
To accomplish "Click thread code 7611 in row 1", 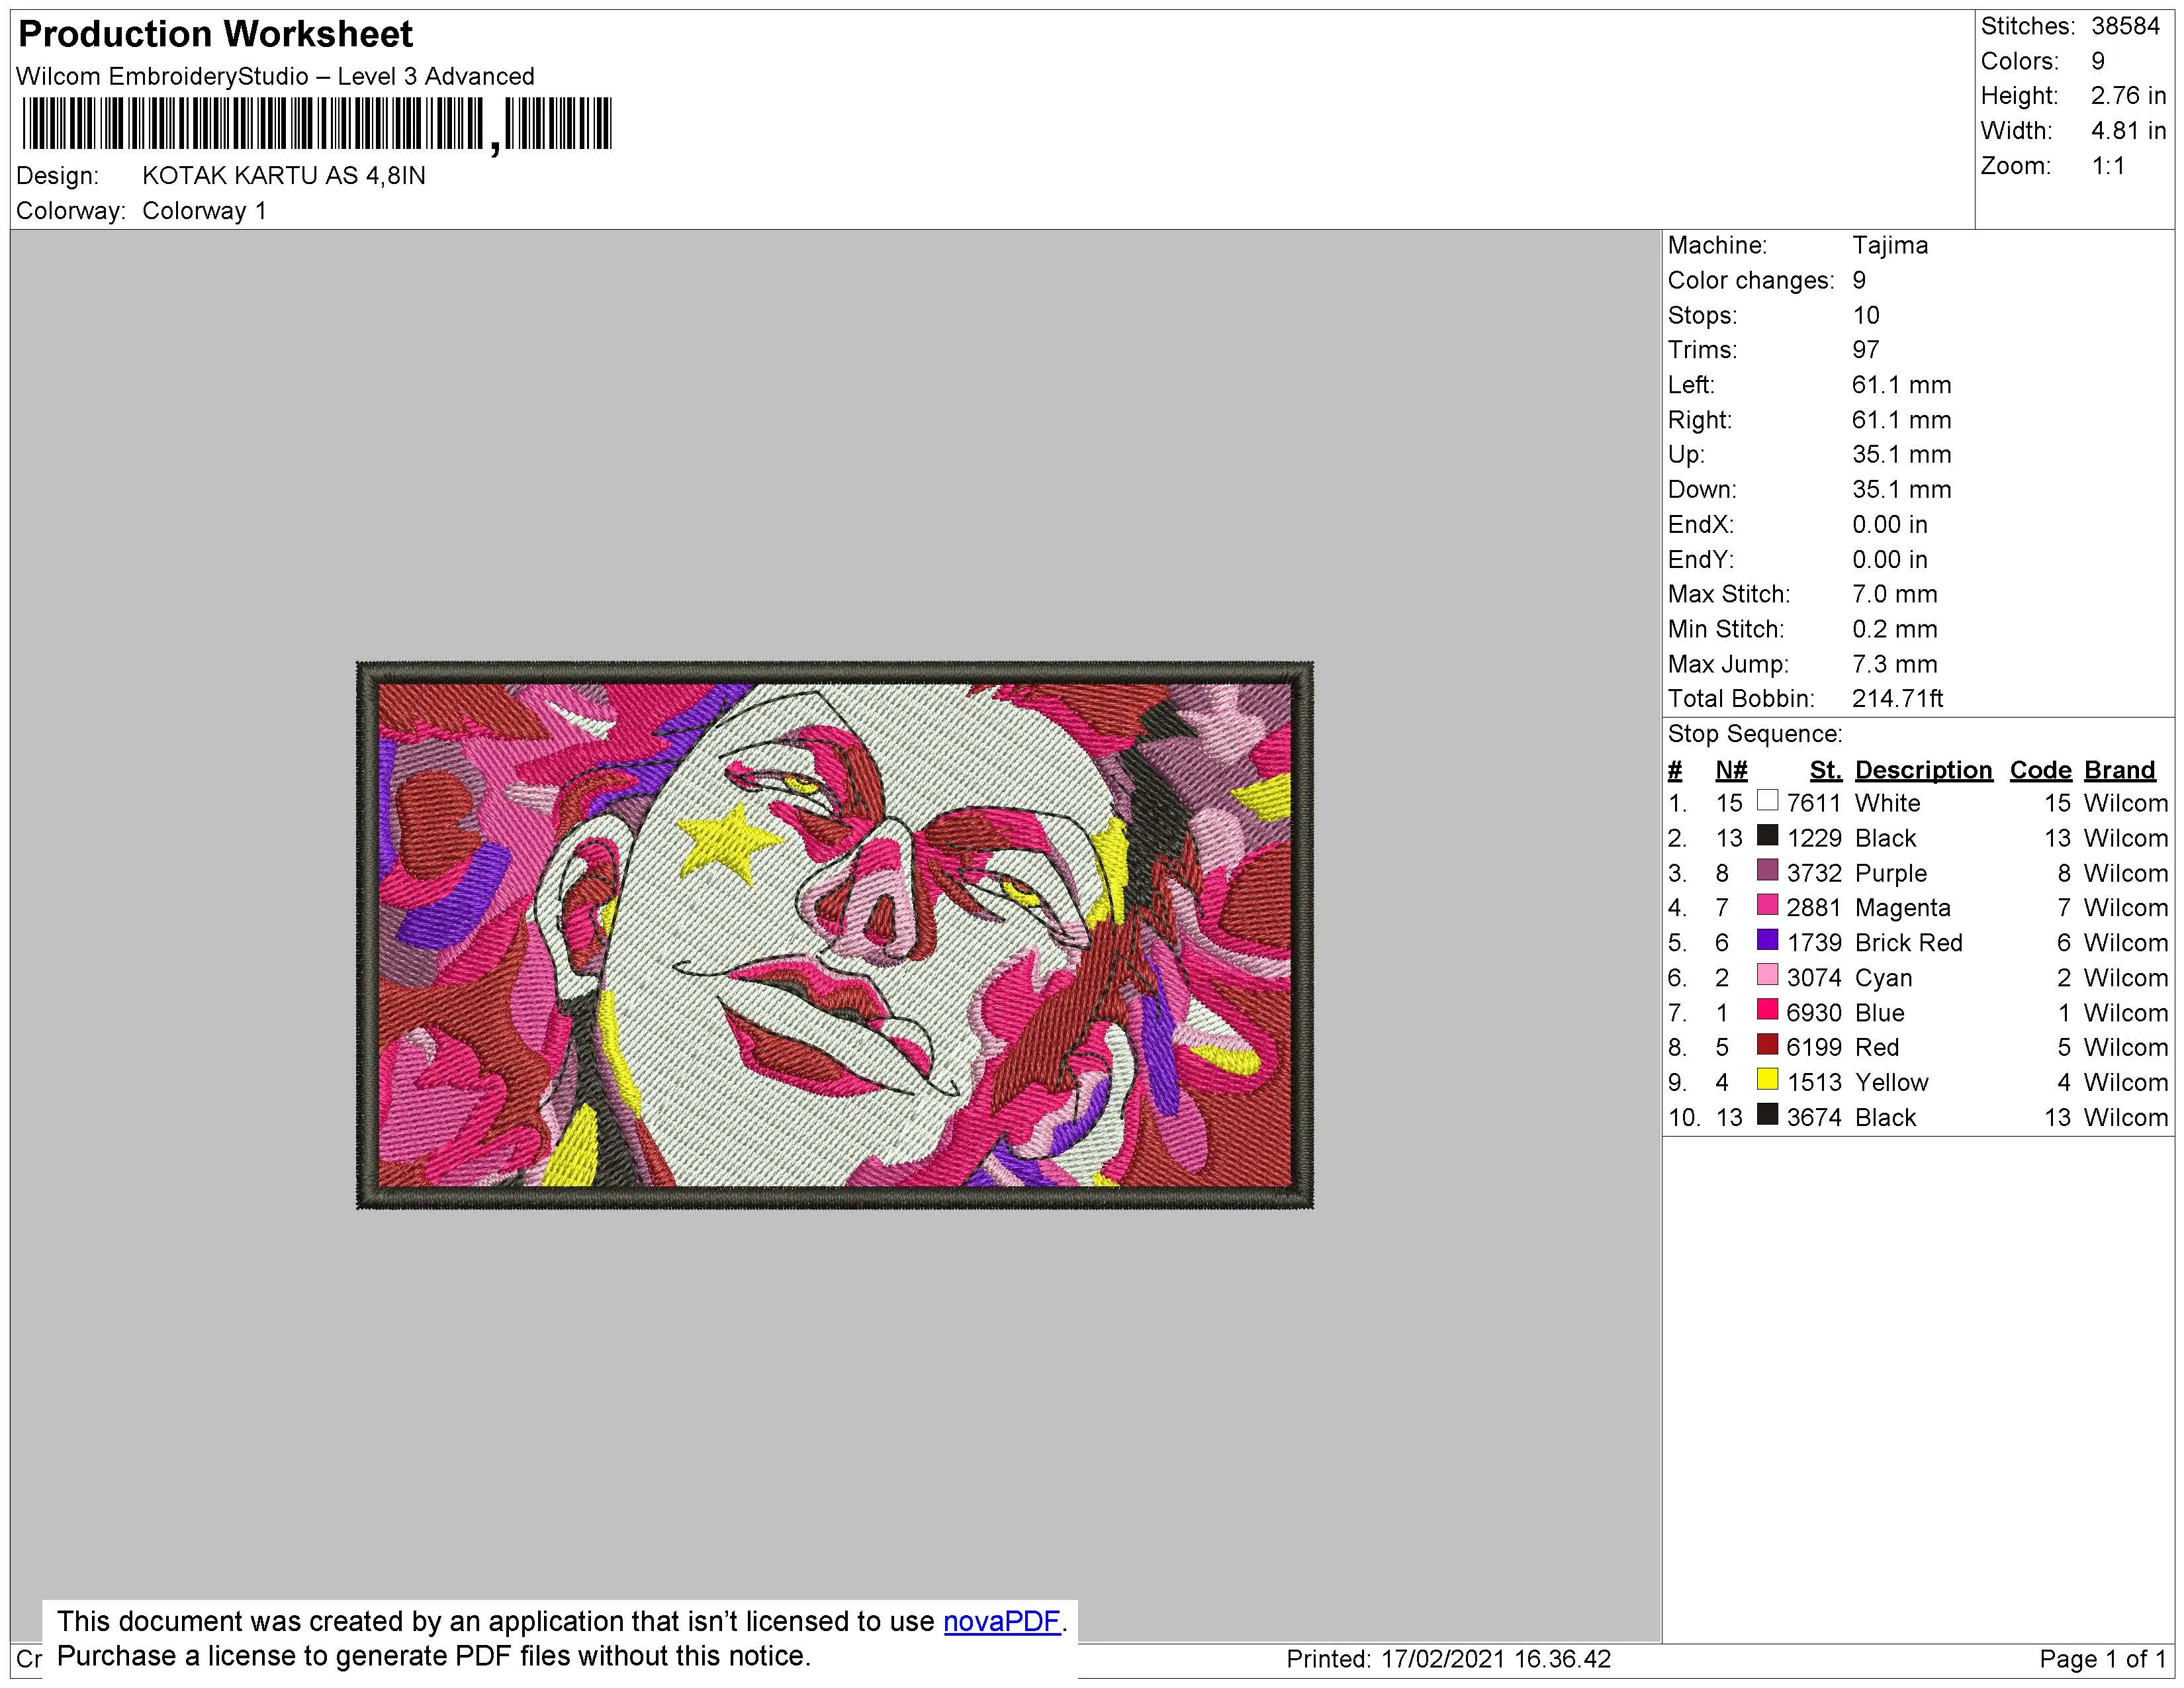I will [x=1814, y=803].
